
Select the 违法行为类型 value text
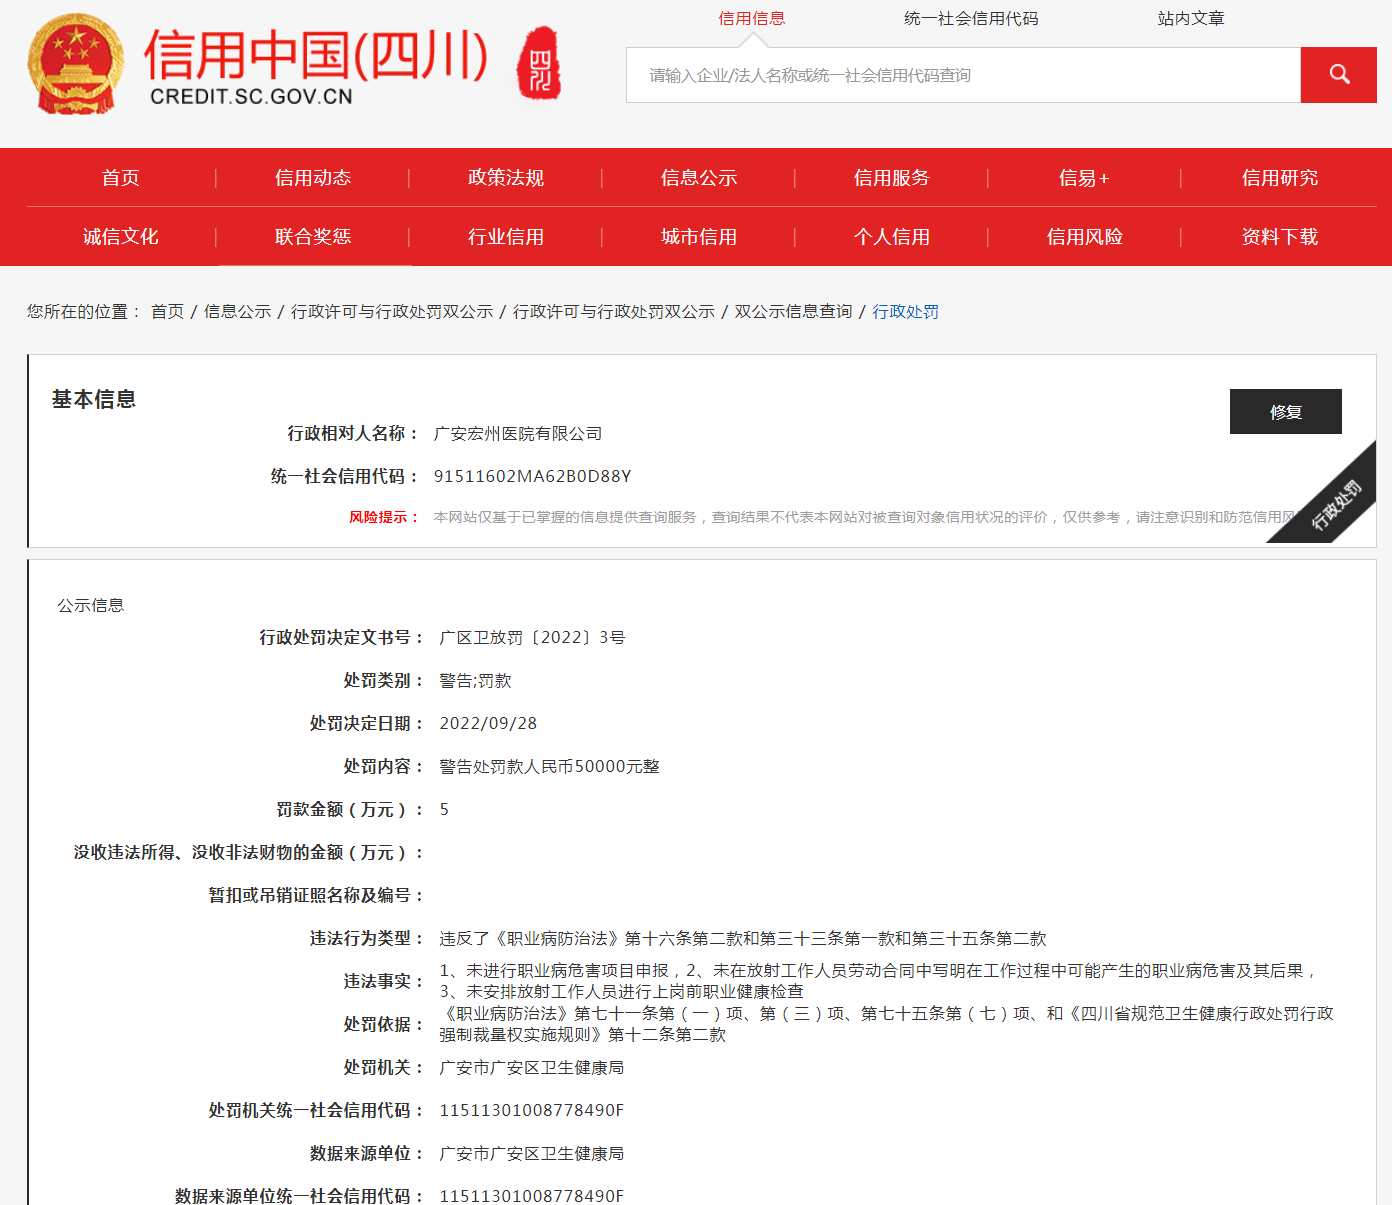(743, 939)
